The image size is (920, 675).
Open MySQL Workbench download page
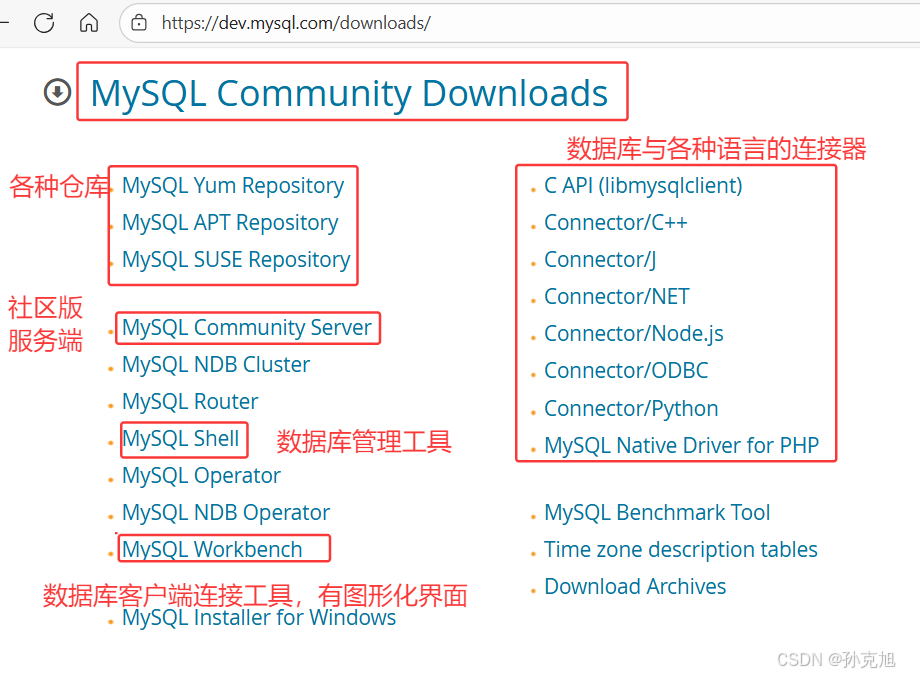212,549
